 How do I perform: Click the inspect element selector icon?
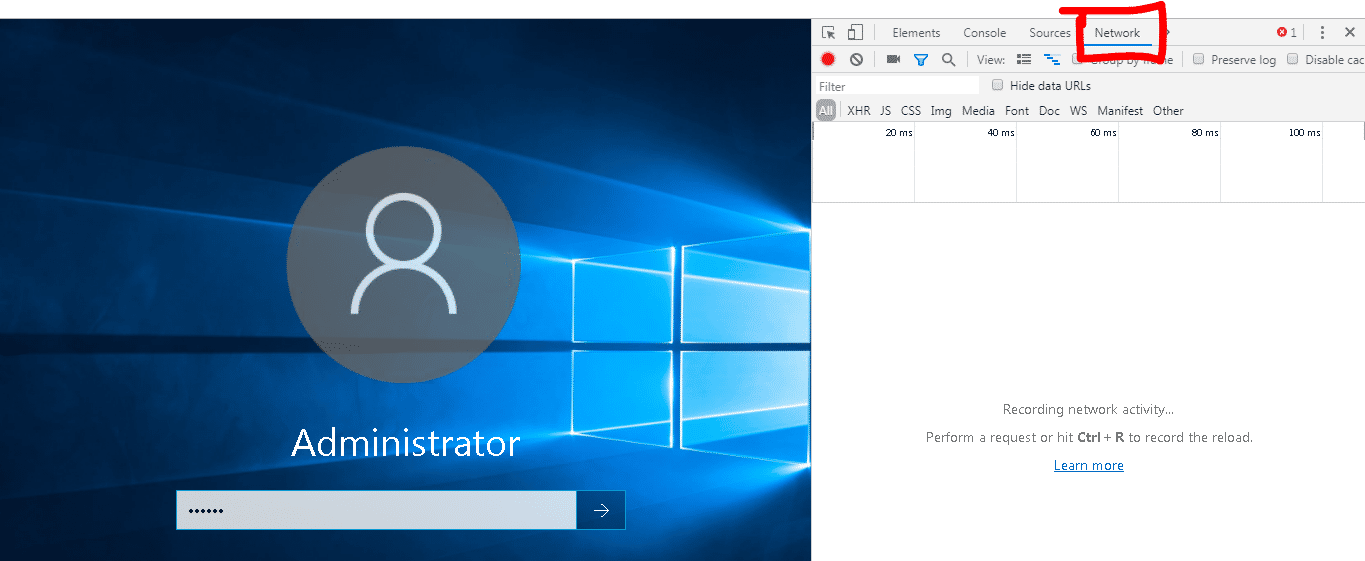[x=828, y=33]
